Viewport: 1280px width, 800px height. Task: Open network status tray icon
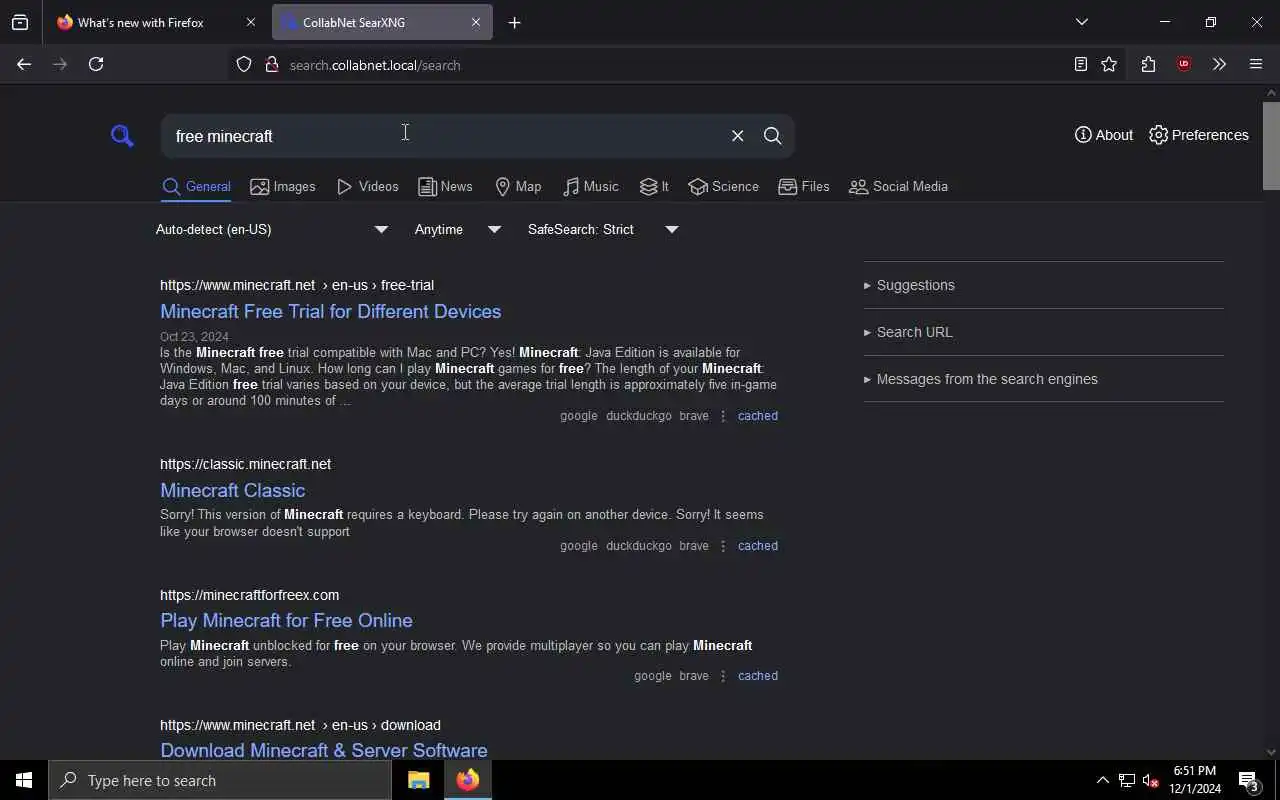pyautogui.click(x=1127, y=780)
